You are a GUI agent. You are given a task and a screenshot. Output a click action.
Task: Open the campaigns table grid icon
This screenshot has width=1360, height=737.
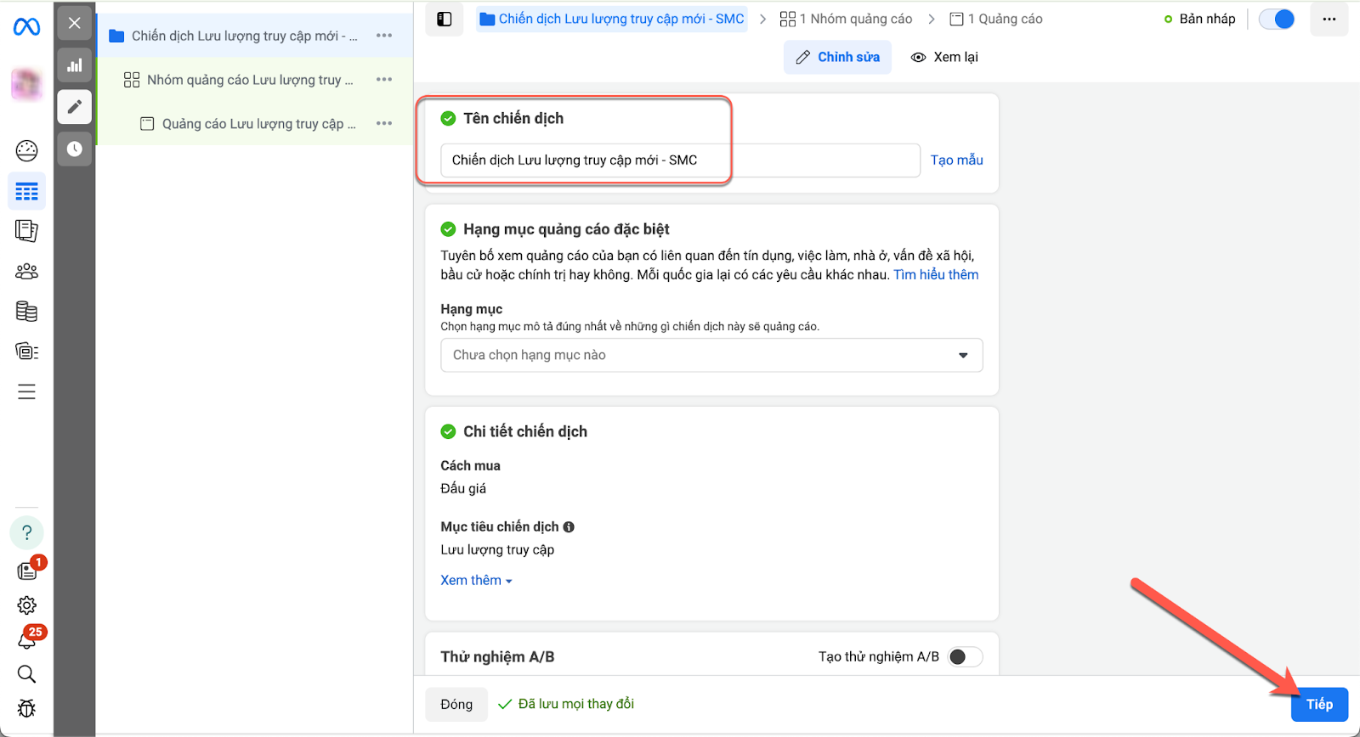(27, 191)
